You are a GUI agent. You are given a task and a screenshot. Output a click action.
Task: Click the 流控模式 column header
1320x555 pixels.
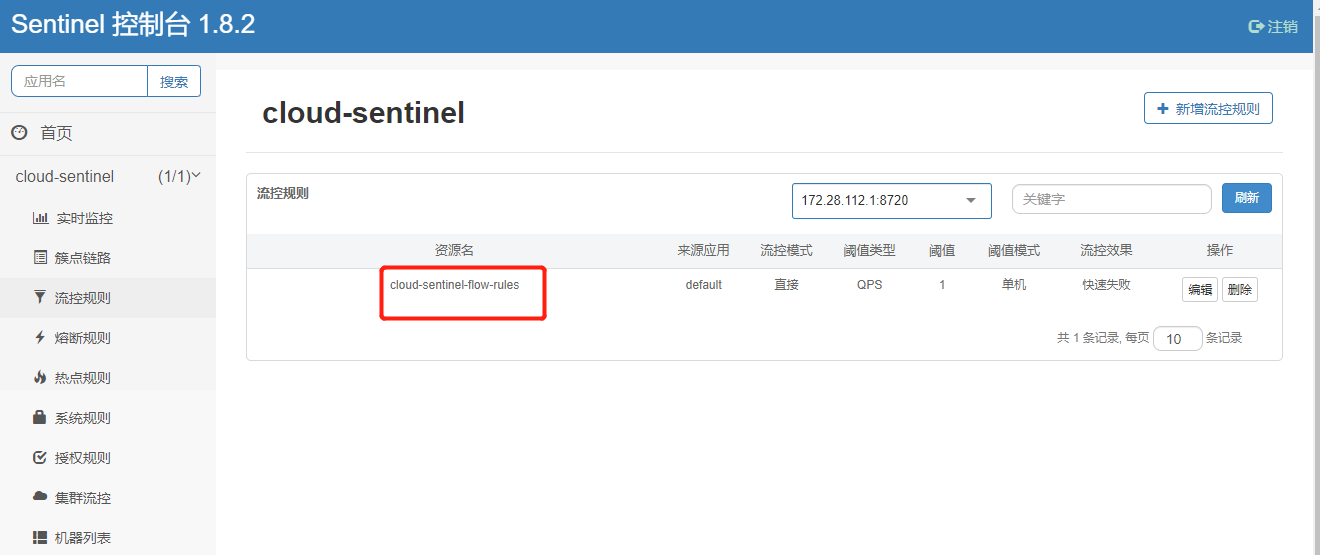pyautogui.click(x=787, y=250)
